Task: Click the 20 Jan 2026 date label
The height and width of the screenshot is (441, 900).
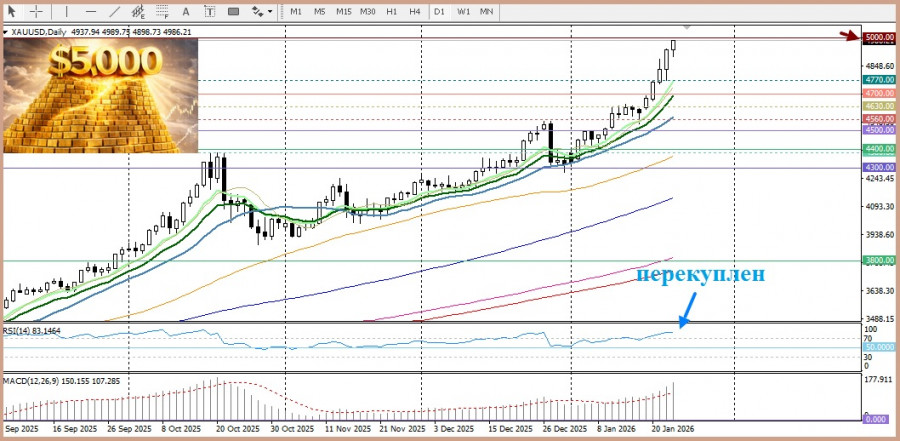Action: coord(672,429)
